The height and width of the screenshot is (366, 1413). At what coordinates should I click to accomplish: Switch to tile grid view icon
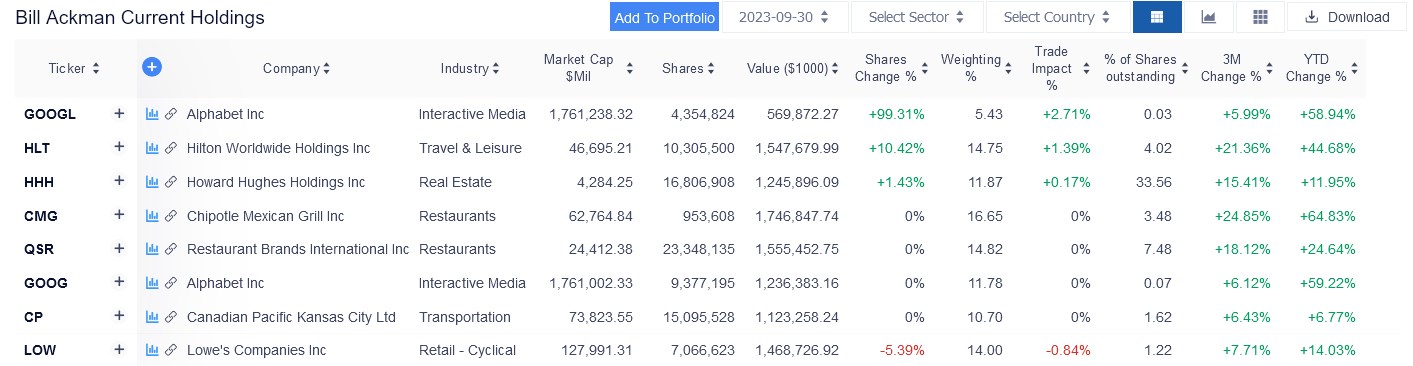coord(1260,17)
